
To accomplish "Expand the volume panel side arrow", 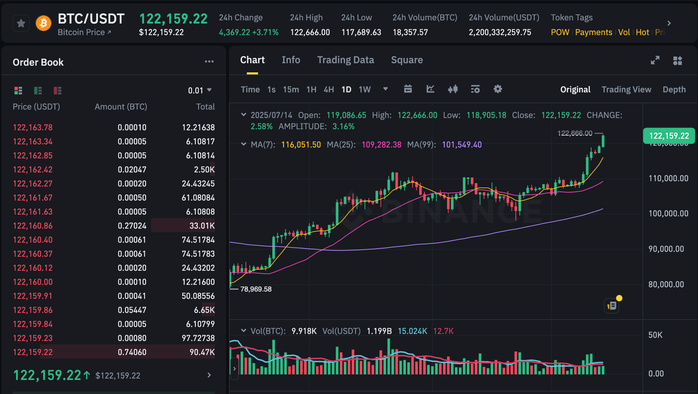I will coord(235,369).
